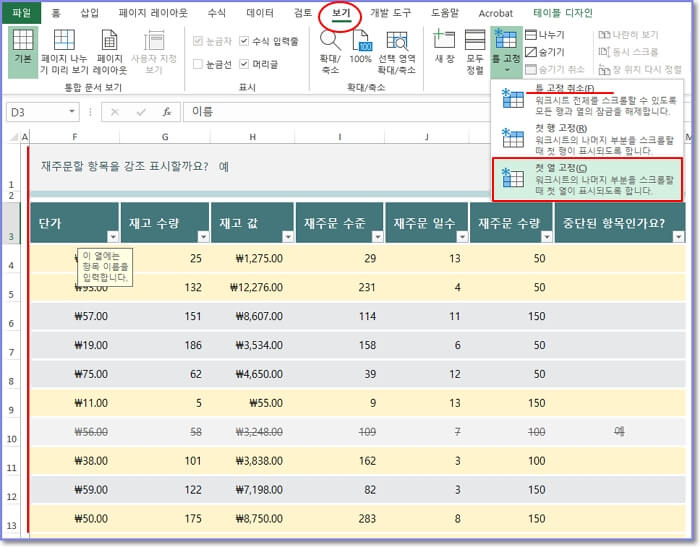Switch to the Acrobat tab
The image size is (700, 547).
coord(496,13)
